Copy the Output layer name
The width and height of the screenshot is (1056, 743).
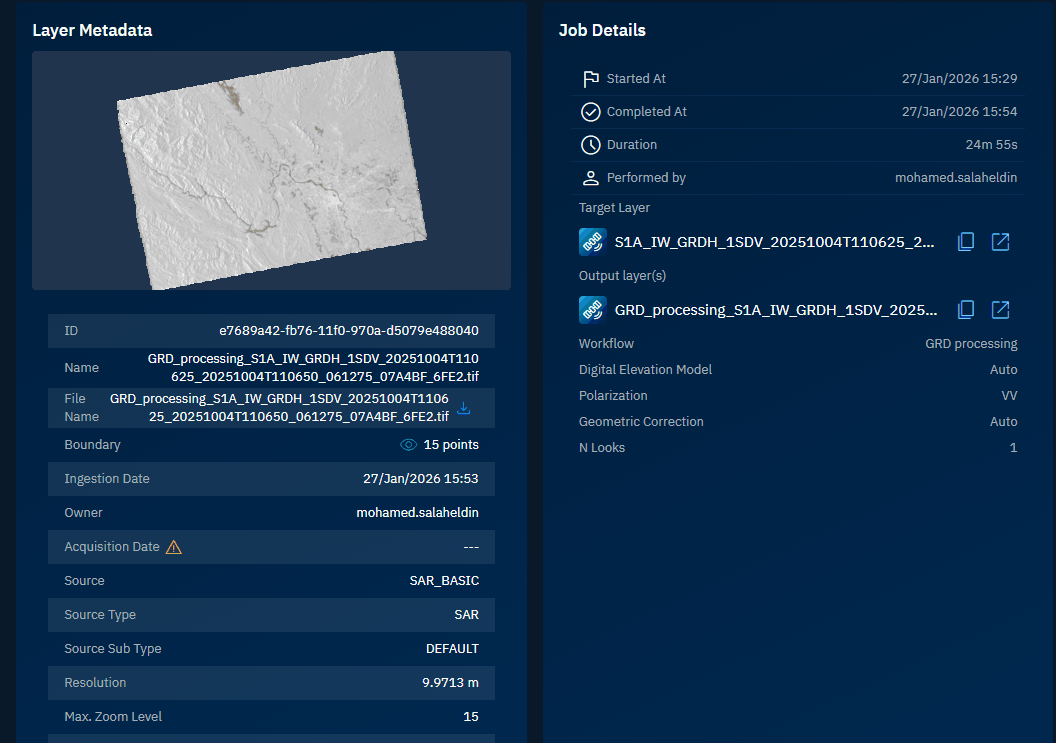966,310
